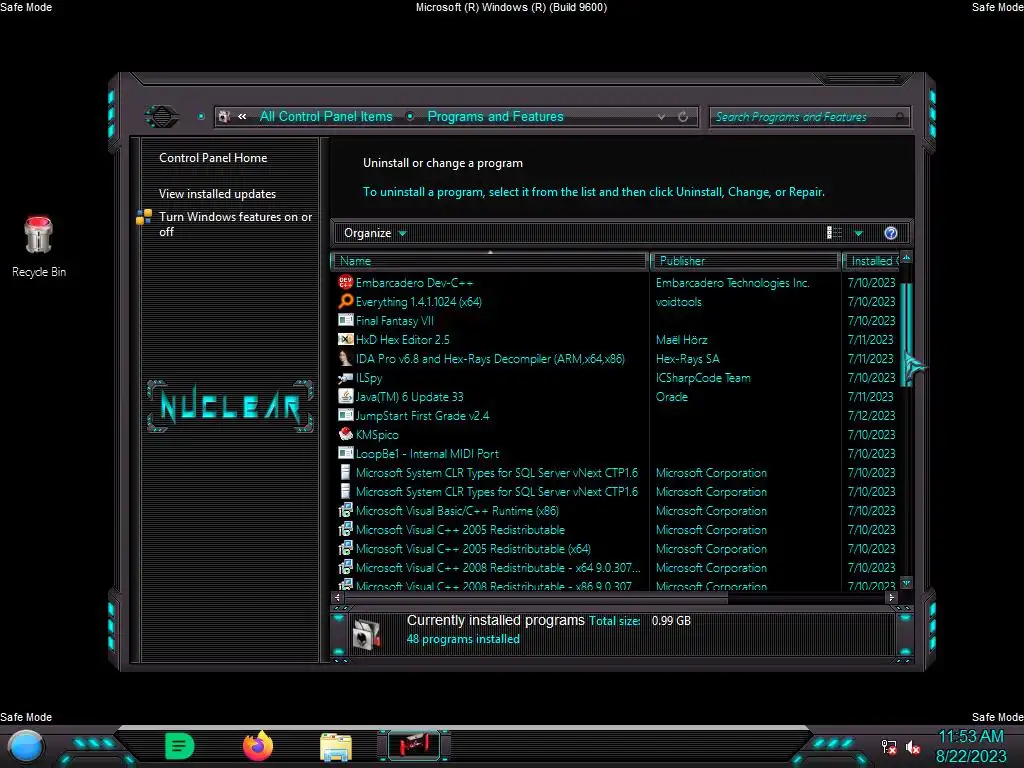1024x768 pixels.
Task: Click the LoopBe1 Internal MIDI Port icon
Action: point(345,453)
